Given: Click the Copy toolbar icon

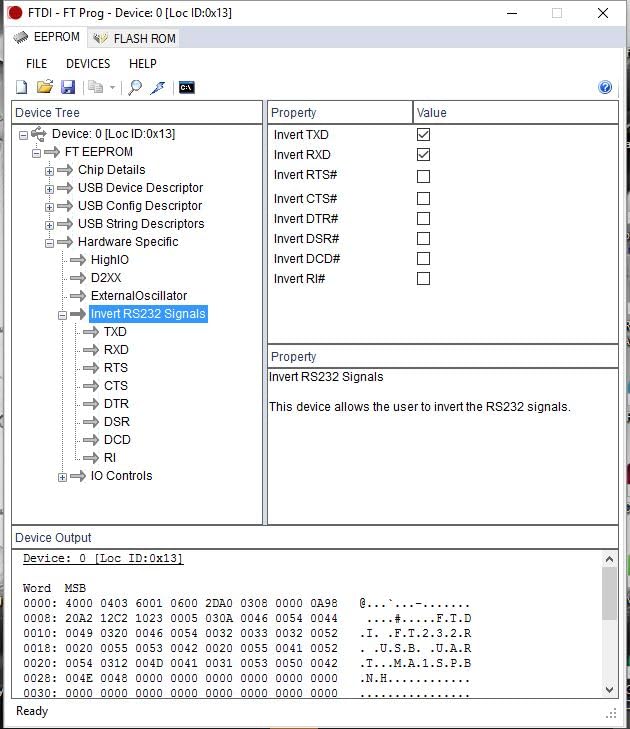Looking at the screenshot, I should tap(96, 87).
